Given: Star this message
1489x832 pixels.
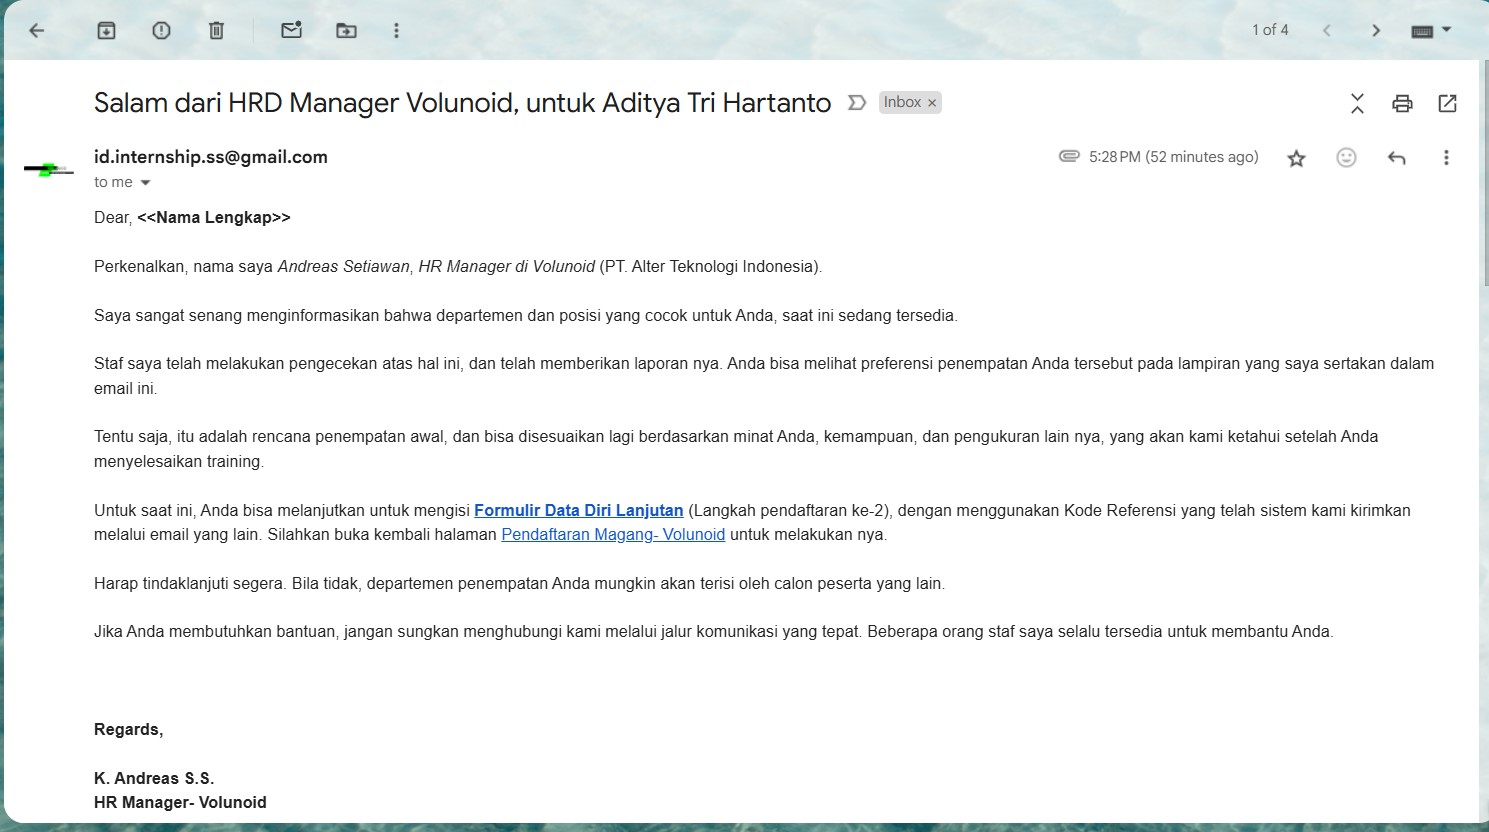Looking at the screenshot, I should point(1296,158).
